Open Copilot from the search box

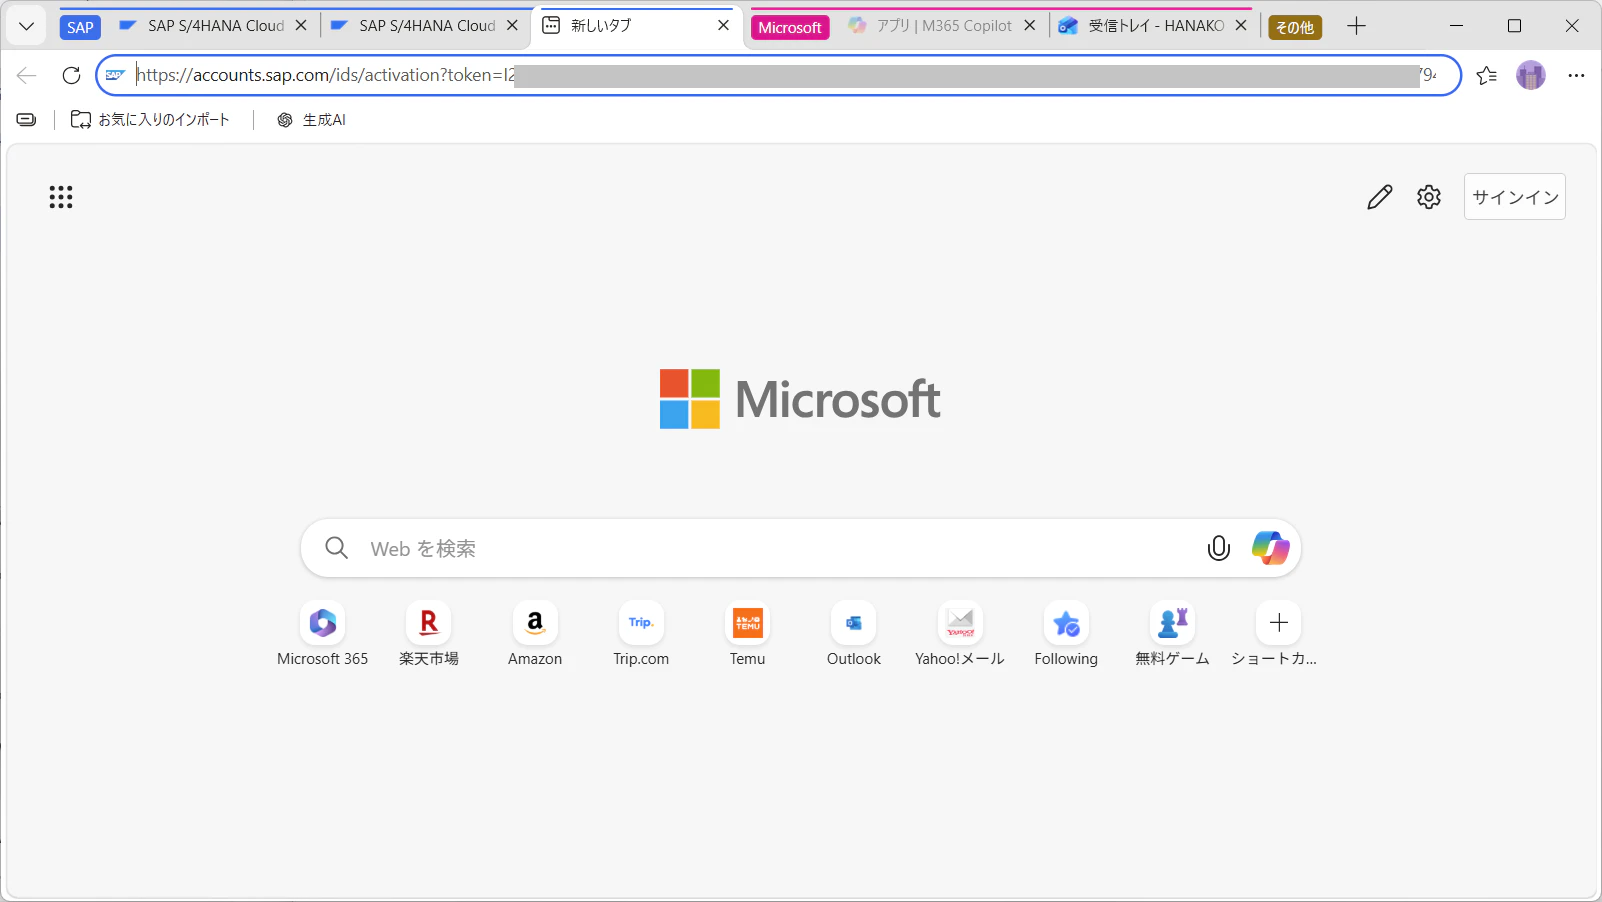(1271, 548)
